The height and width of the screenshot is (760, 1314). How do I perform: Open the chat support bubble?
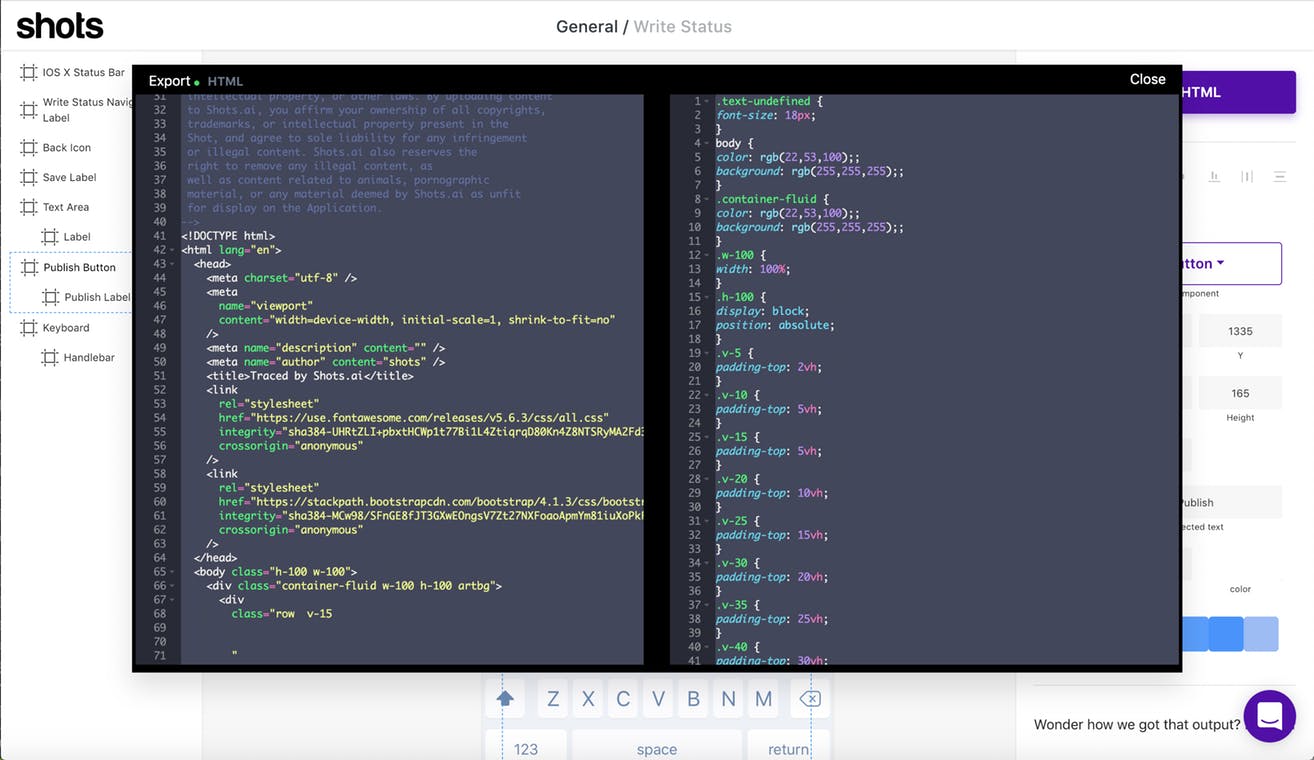click(x=1269, y=716)
